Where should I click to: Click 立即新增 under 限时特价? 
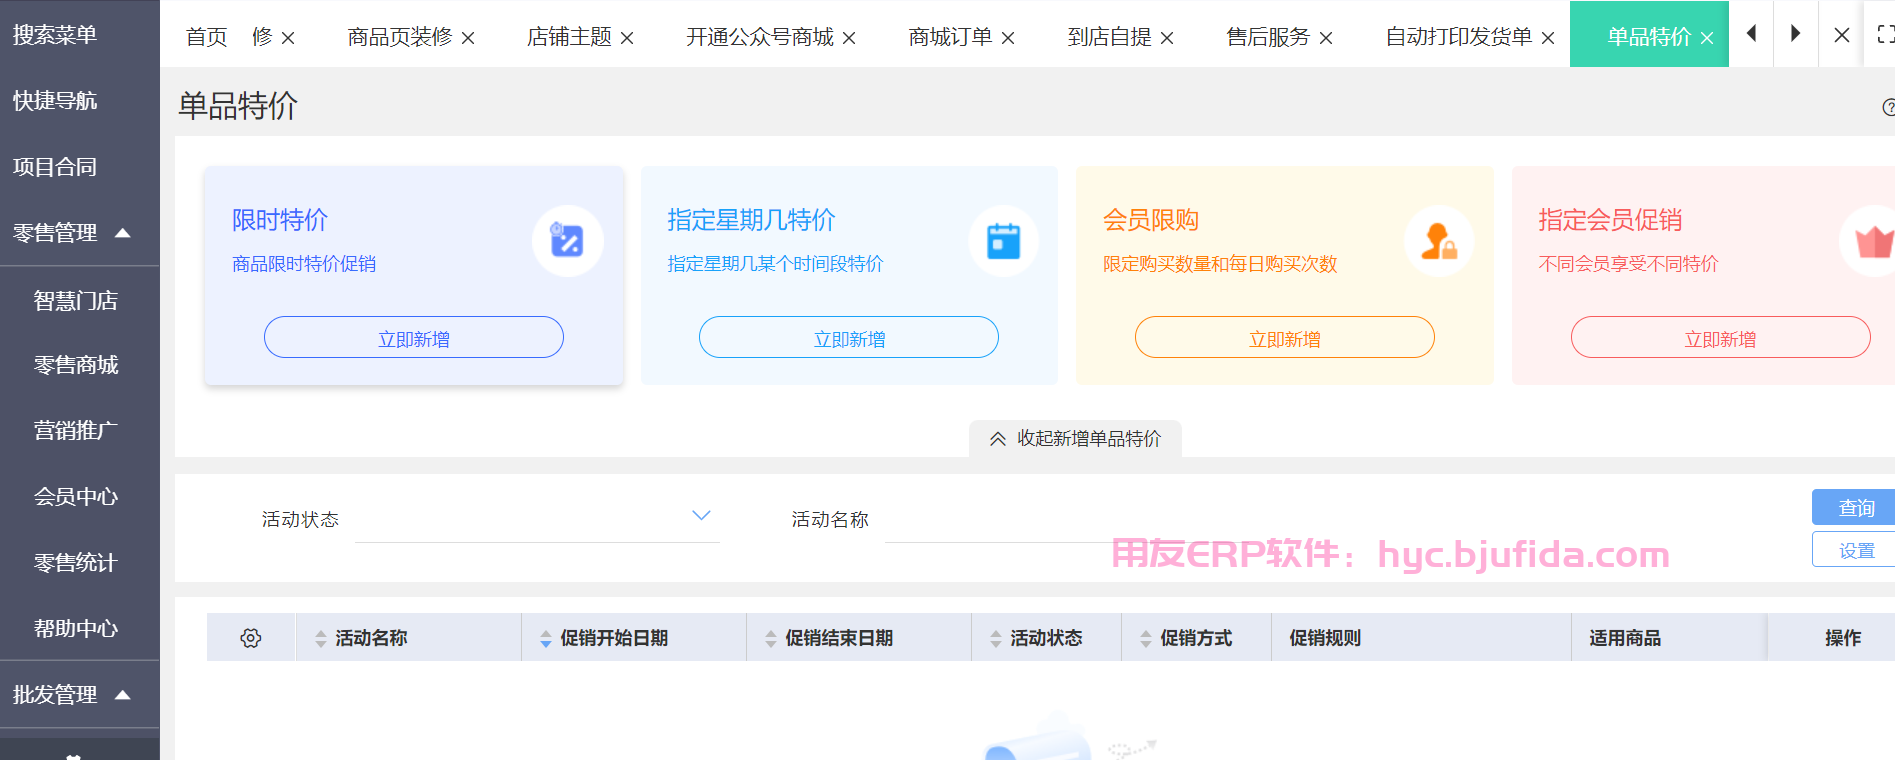[414, 338]
